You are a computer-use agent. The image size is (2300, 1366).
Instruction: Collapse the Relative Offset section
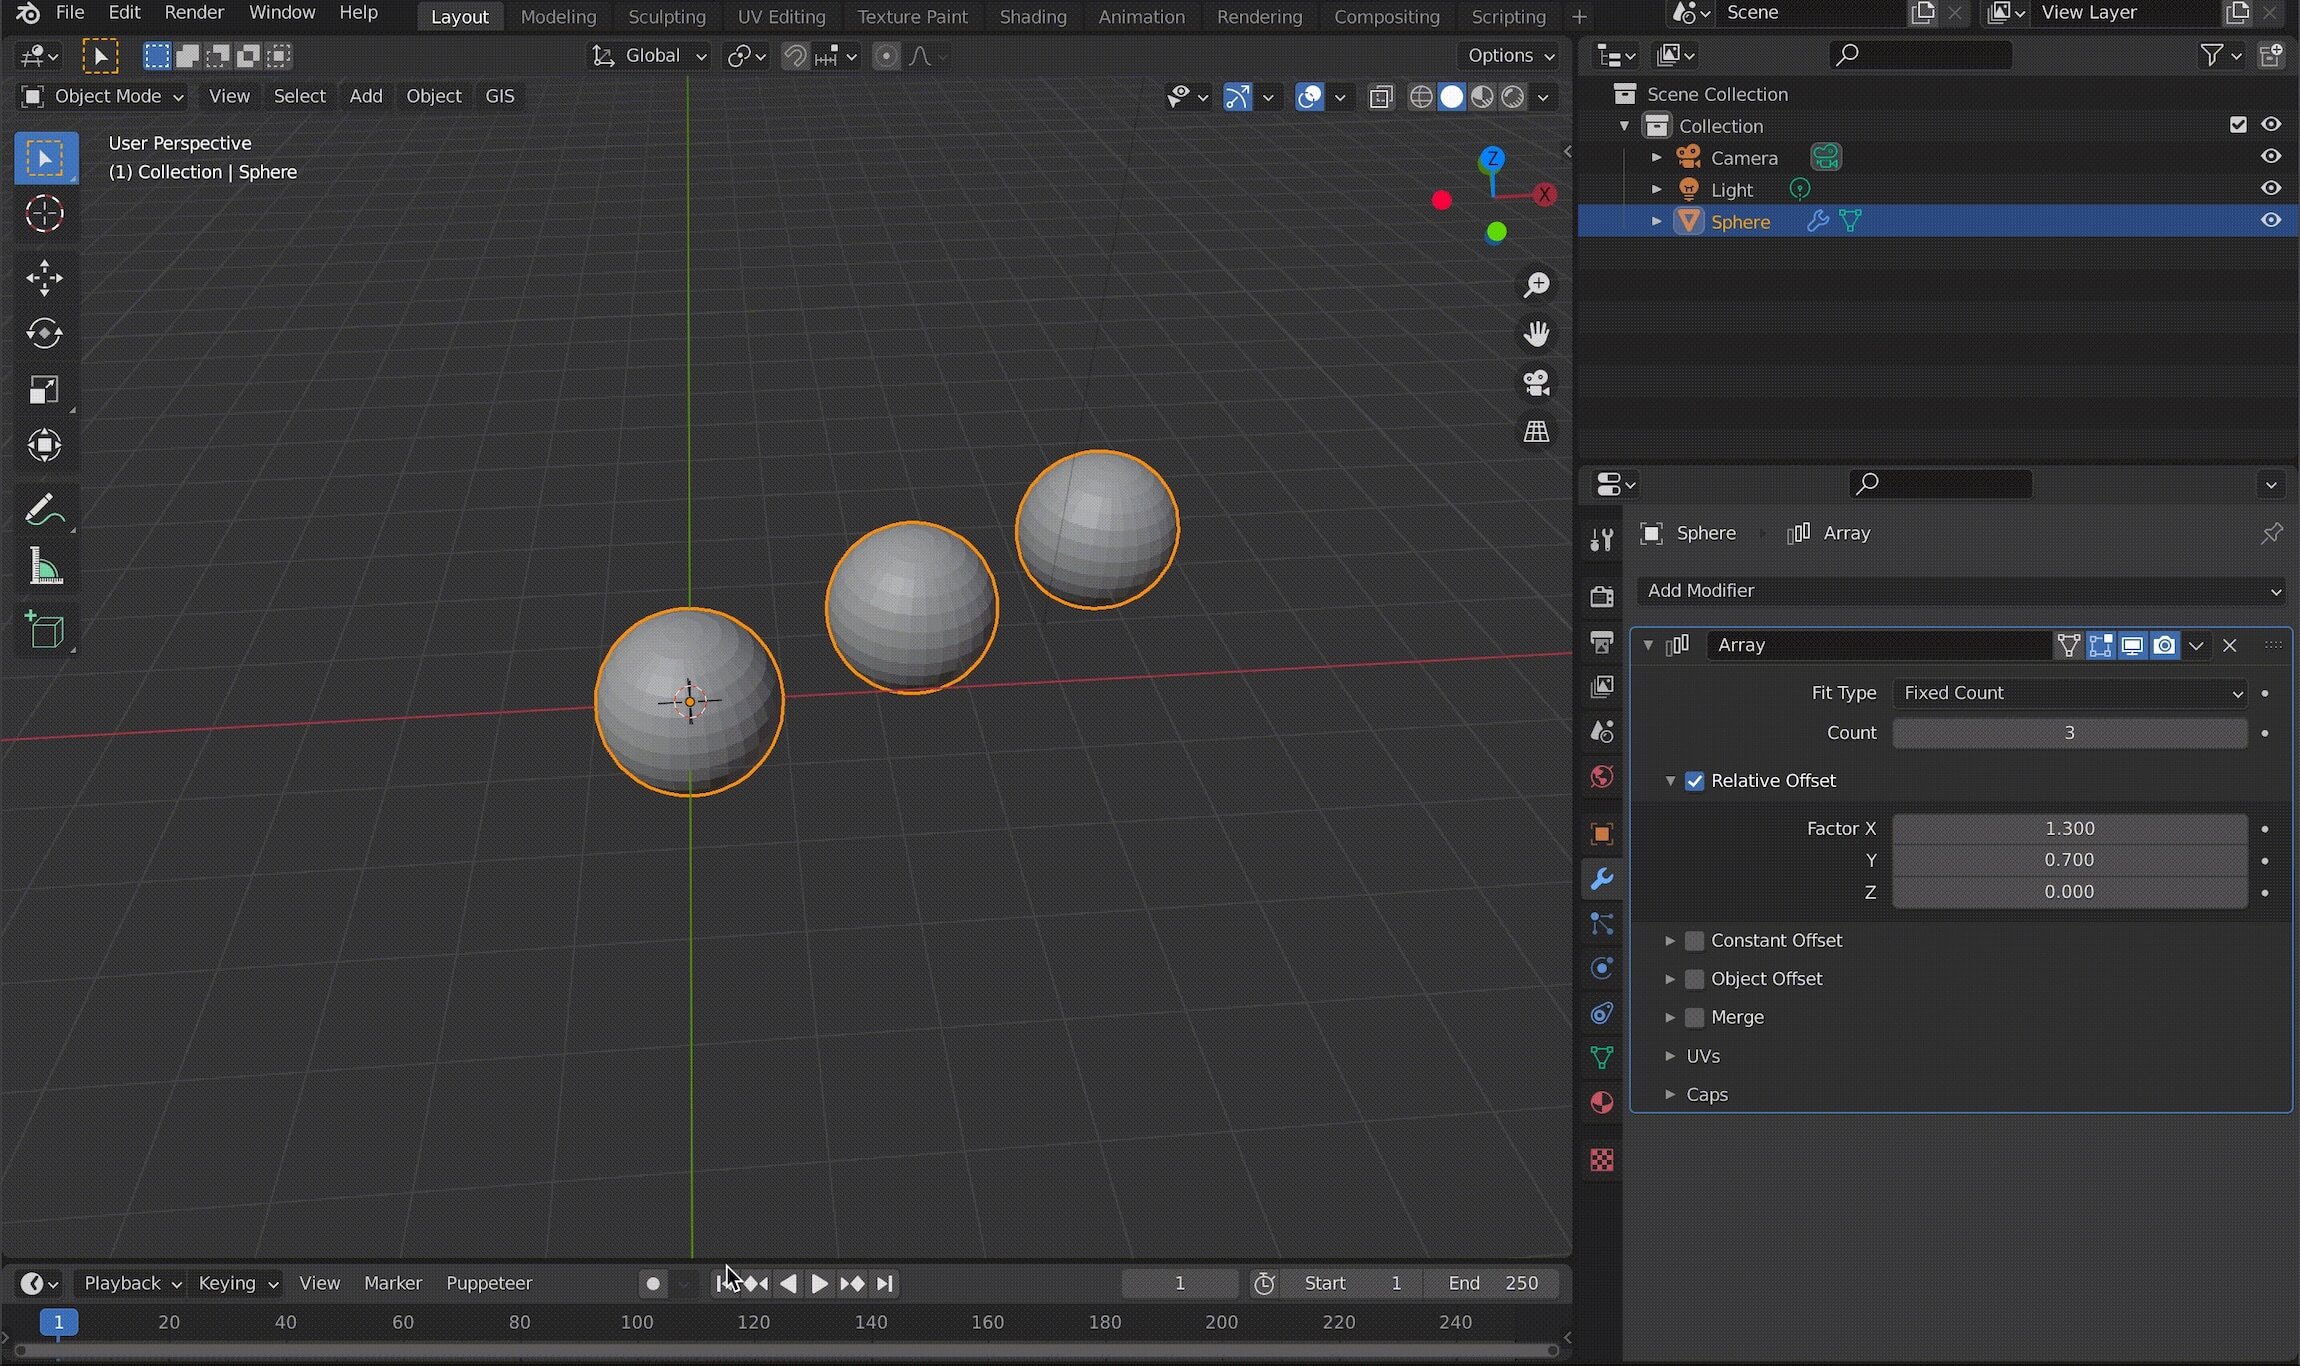pyautogui.click(x=1670, y=781)
